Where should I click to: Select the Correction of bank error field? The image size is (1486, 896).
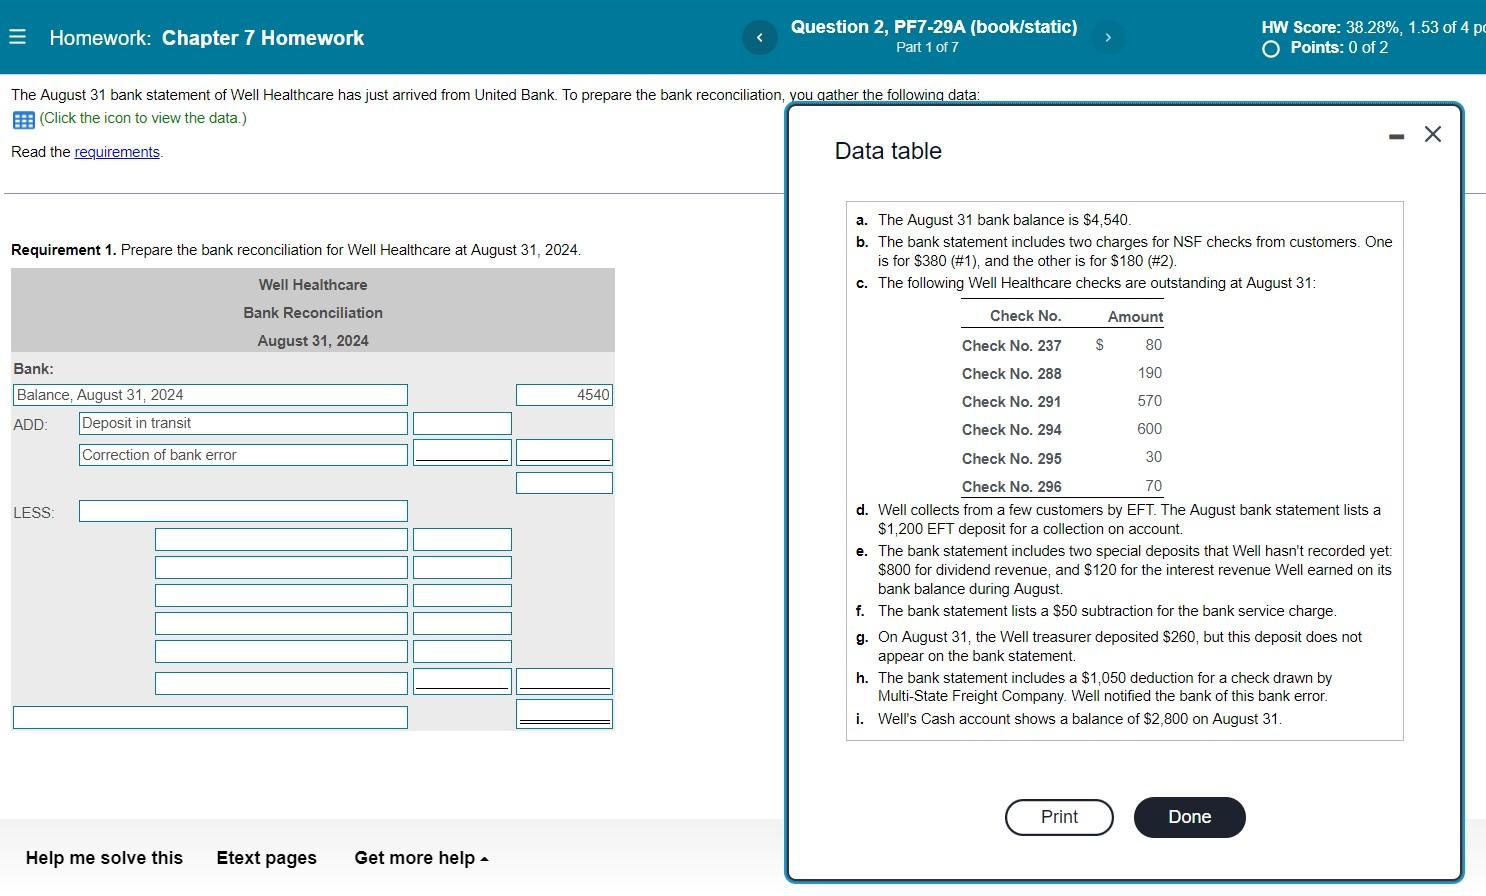click(242, 454)
